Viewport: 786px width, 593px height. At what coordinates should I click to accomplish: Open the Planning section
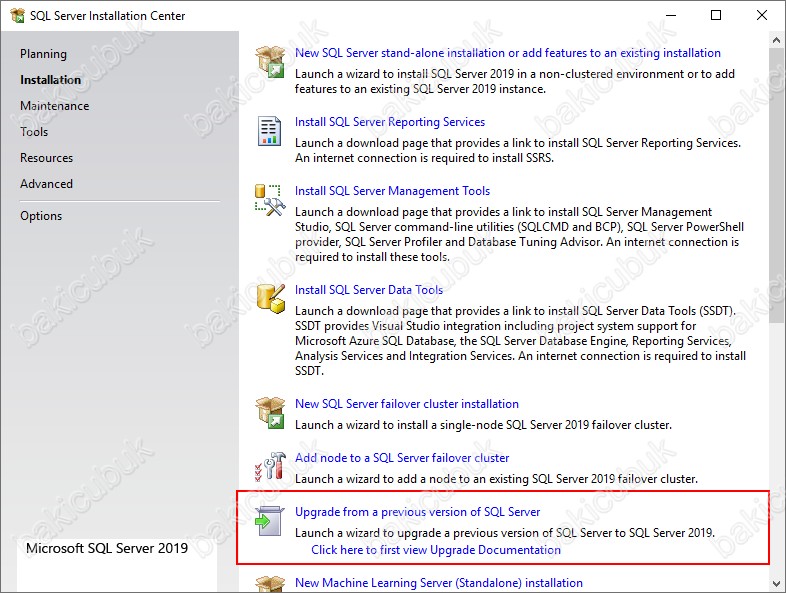coord(43,54)
